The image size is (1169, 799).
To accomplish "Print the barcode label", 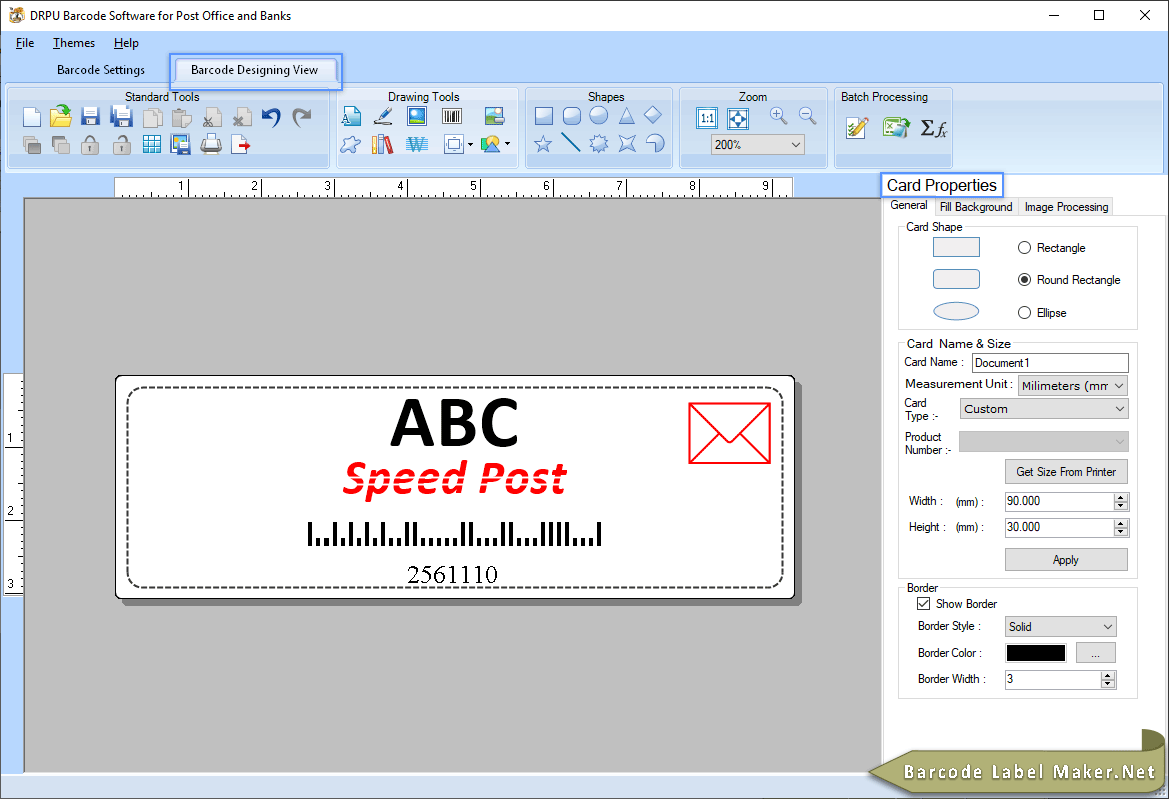I will tap(211, 145).
